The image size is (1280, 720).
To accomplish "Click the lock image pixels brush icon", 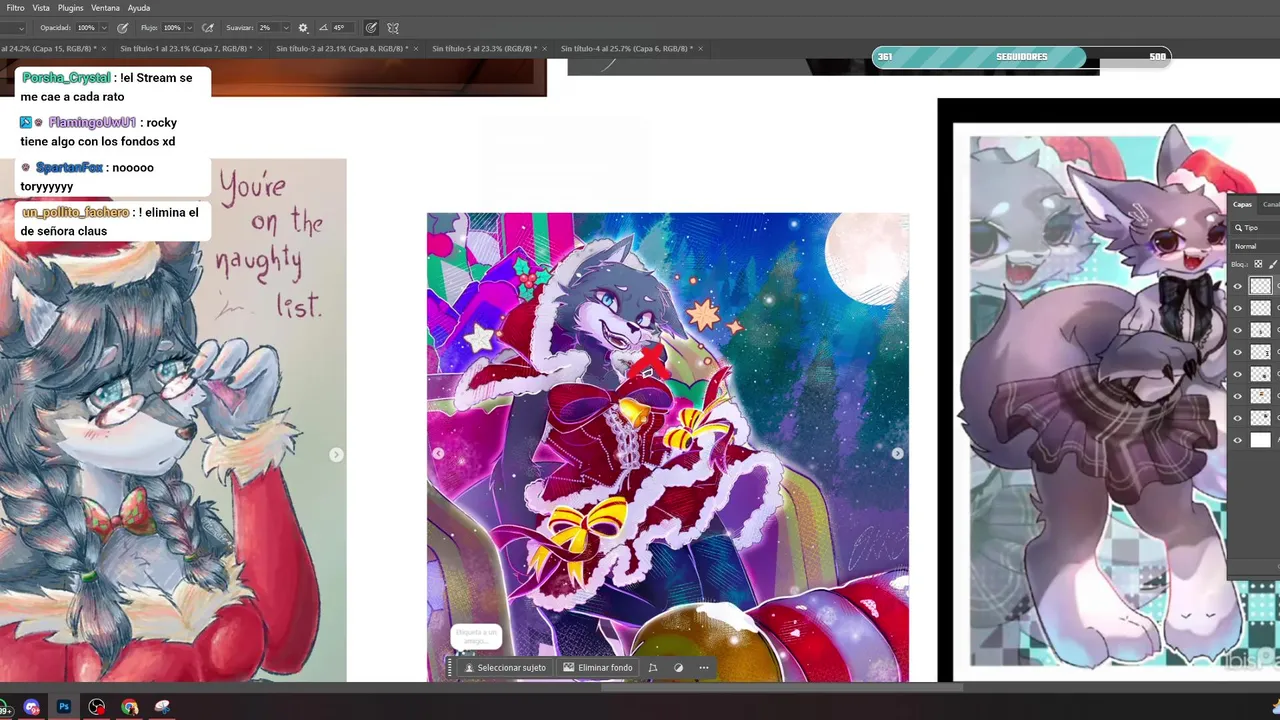I will point(1274,264).
